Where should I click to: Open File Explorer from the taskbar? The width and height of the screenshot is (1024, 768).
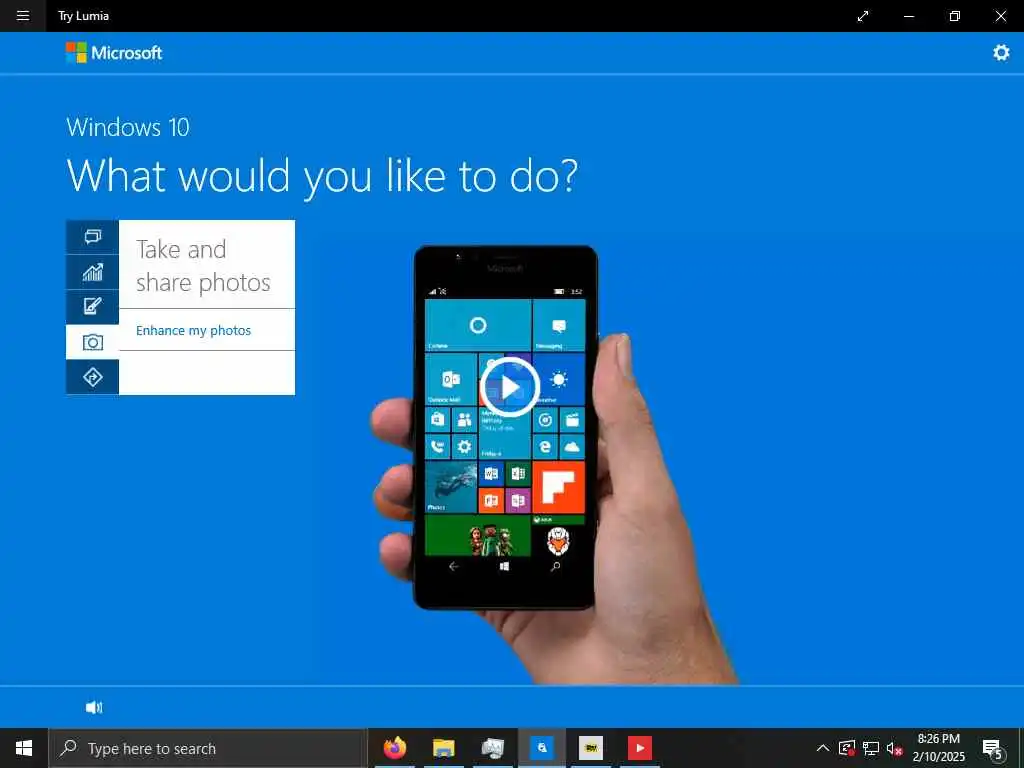[x=443, y=748]
